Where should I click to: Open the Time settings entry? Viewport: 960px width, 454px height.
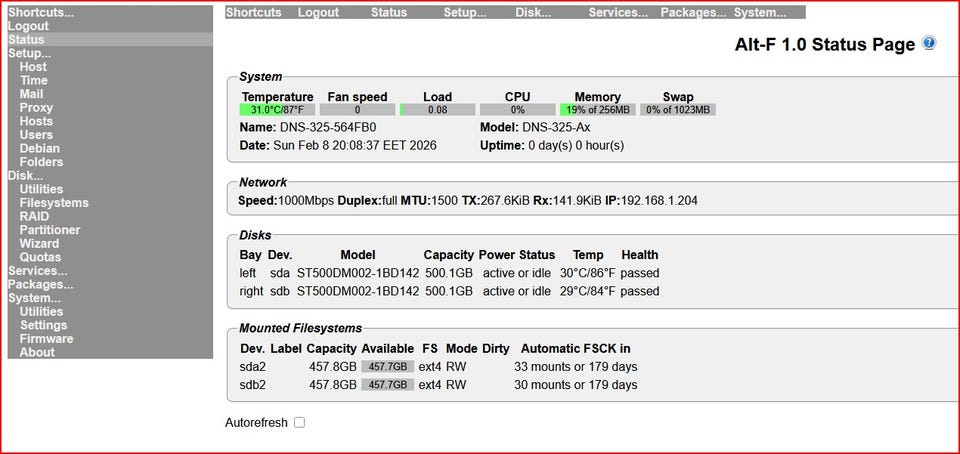(33, 80)
